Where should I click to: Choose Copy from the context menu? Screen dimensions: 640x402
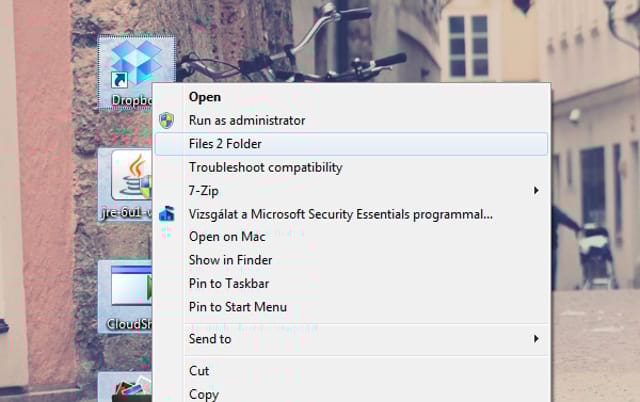351,393
